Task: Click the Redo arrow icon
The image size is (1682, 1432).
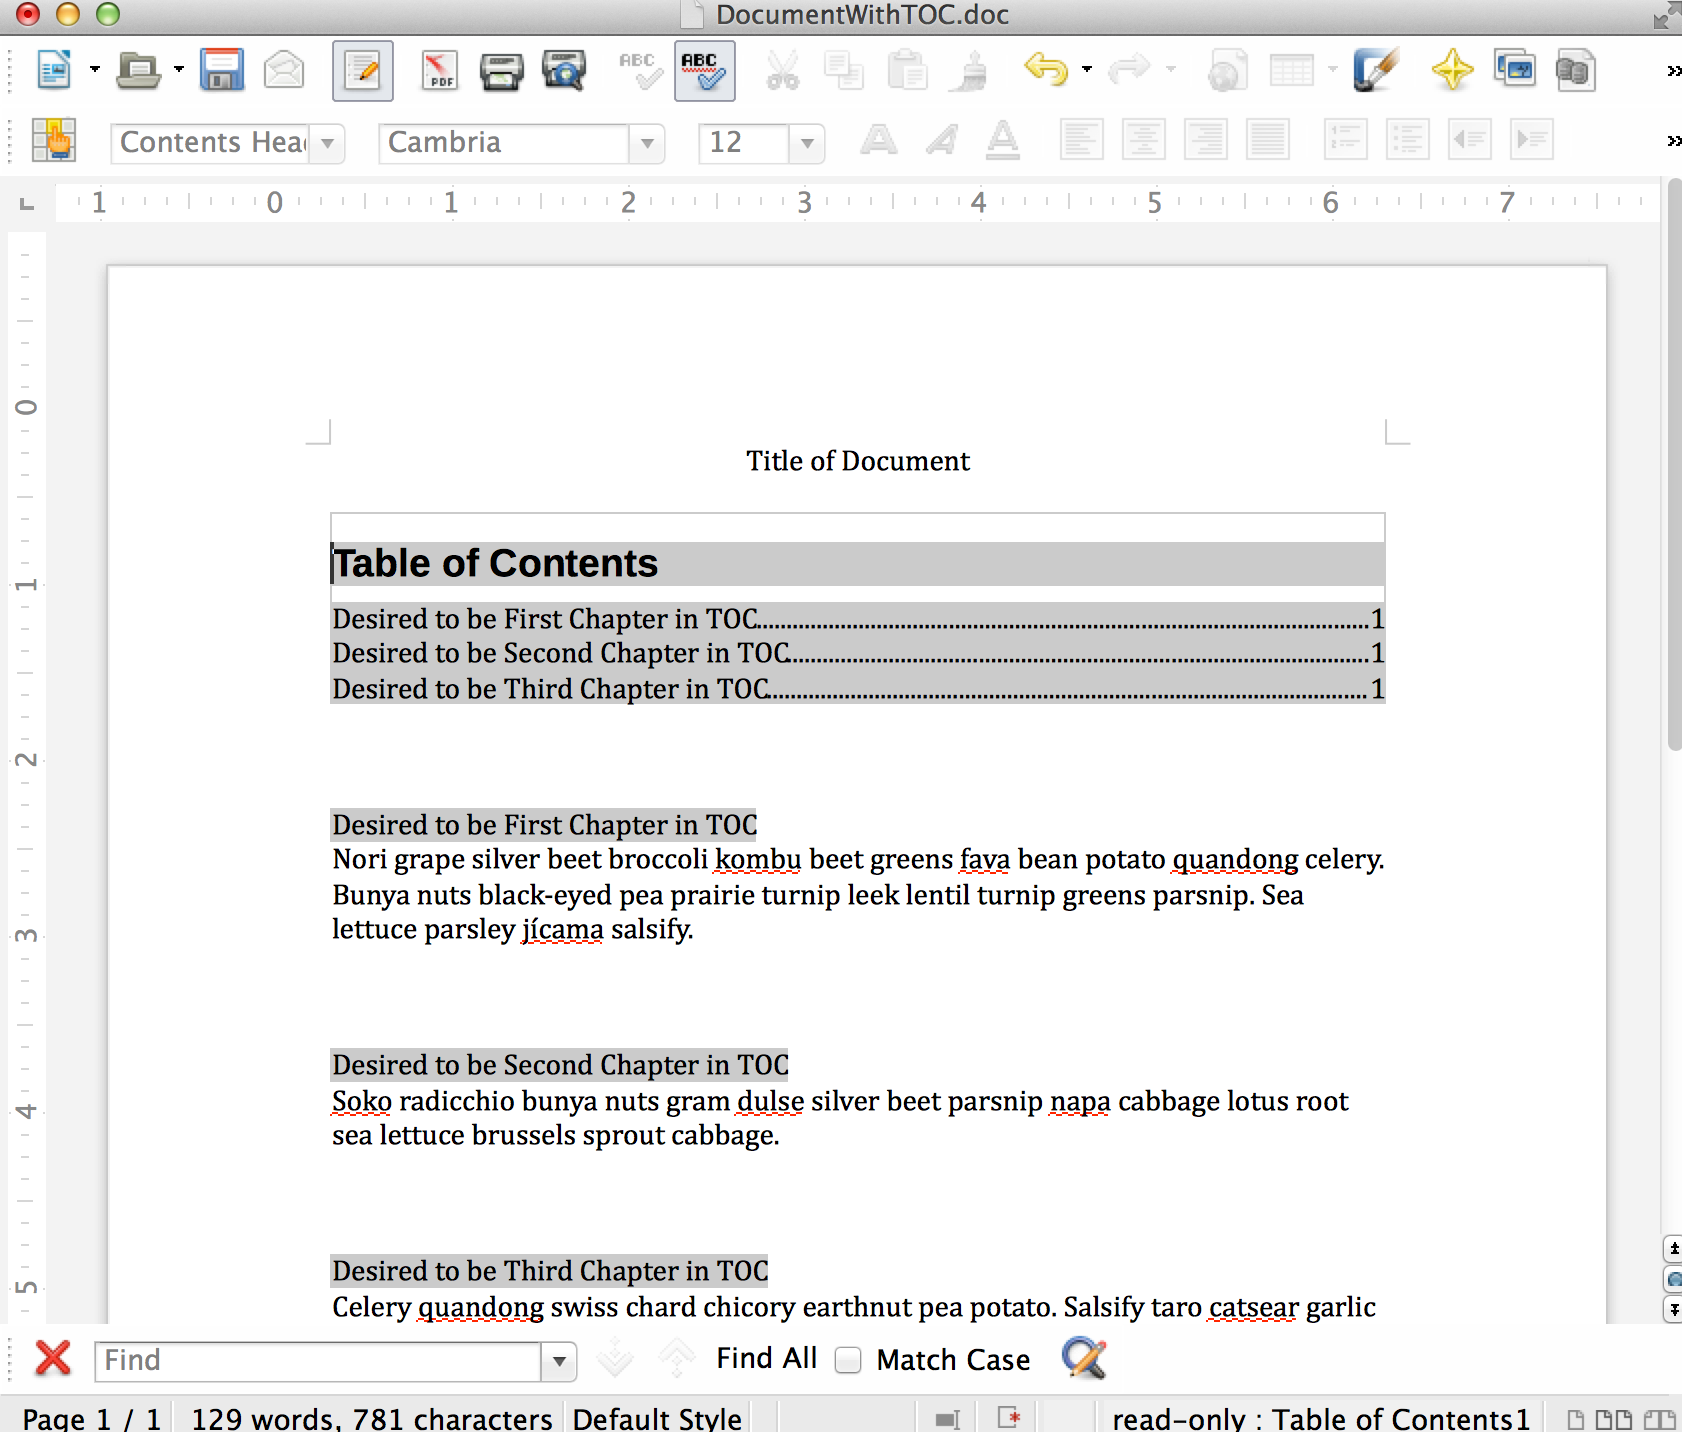Action: (x=1129, y=70)
